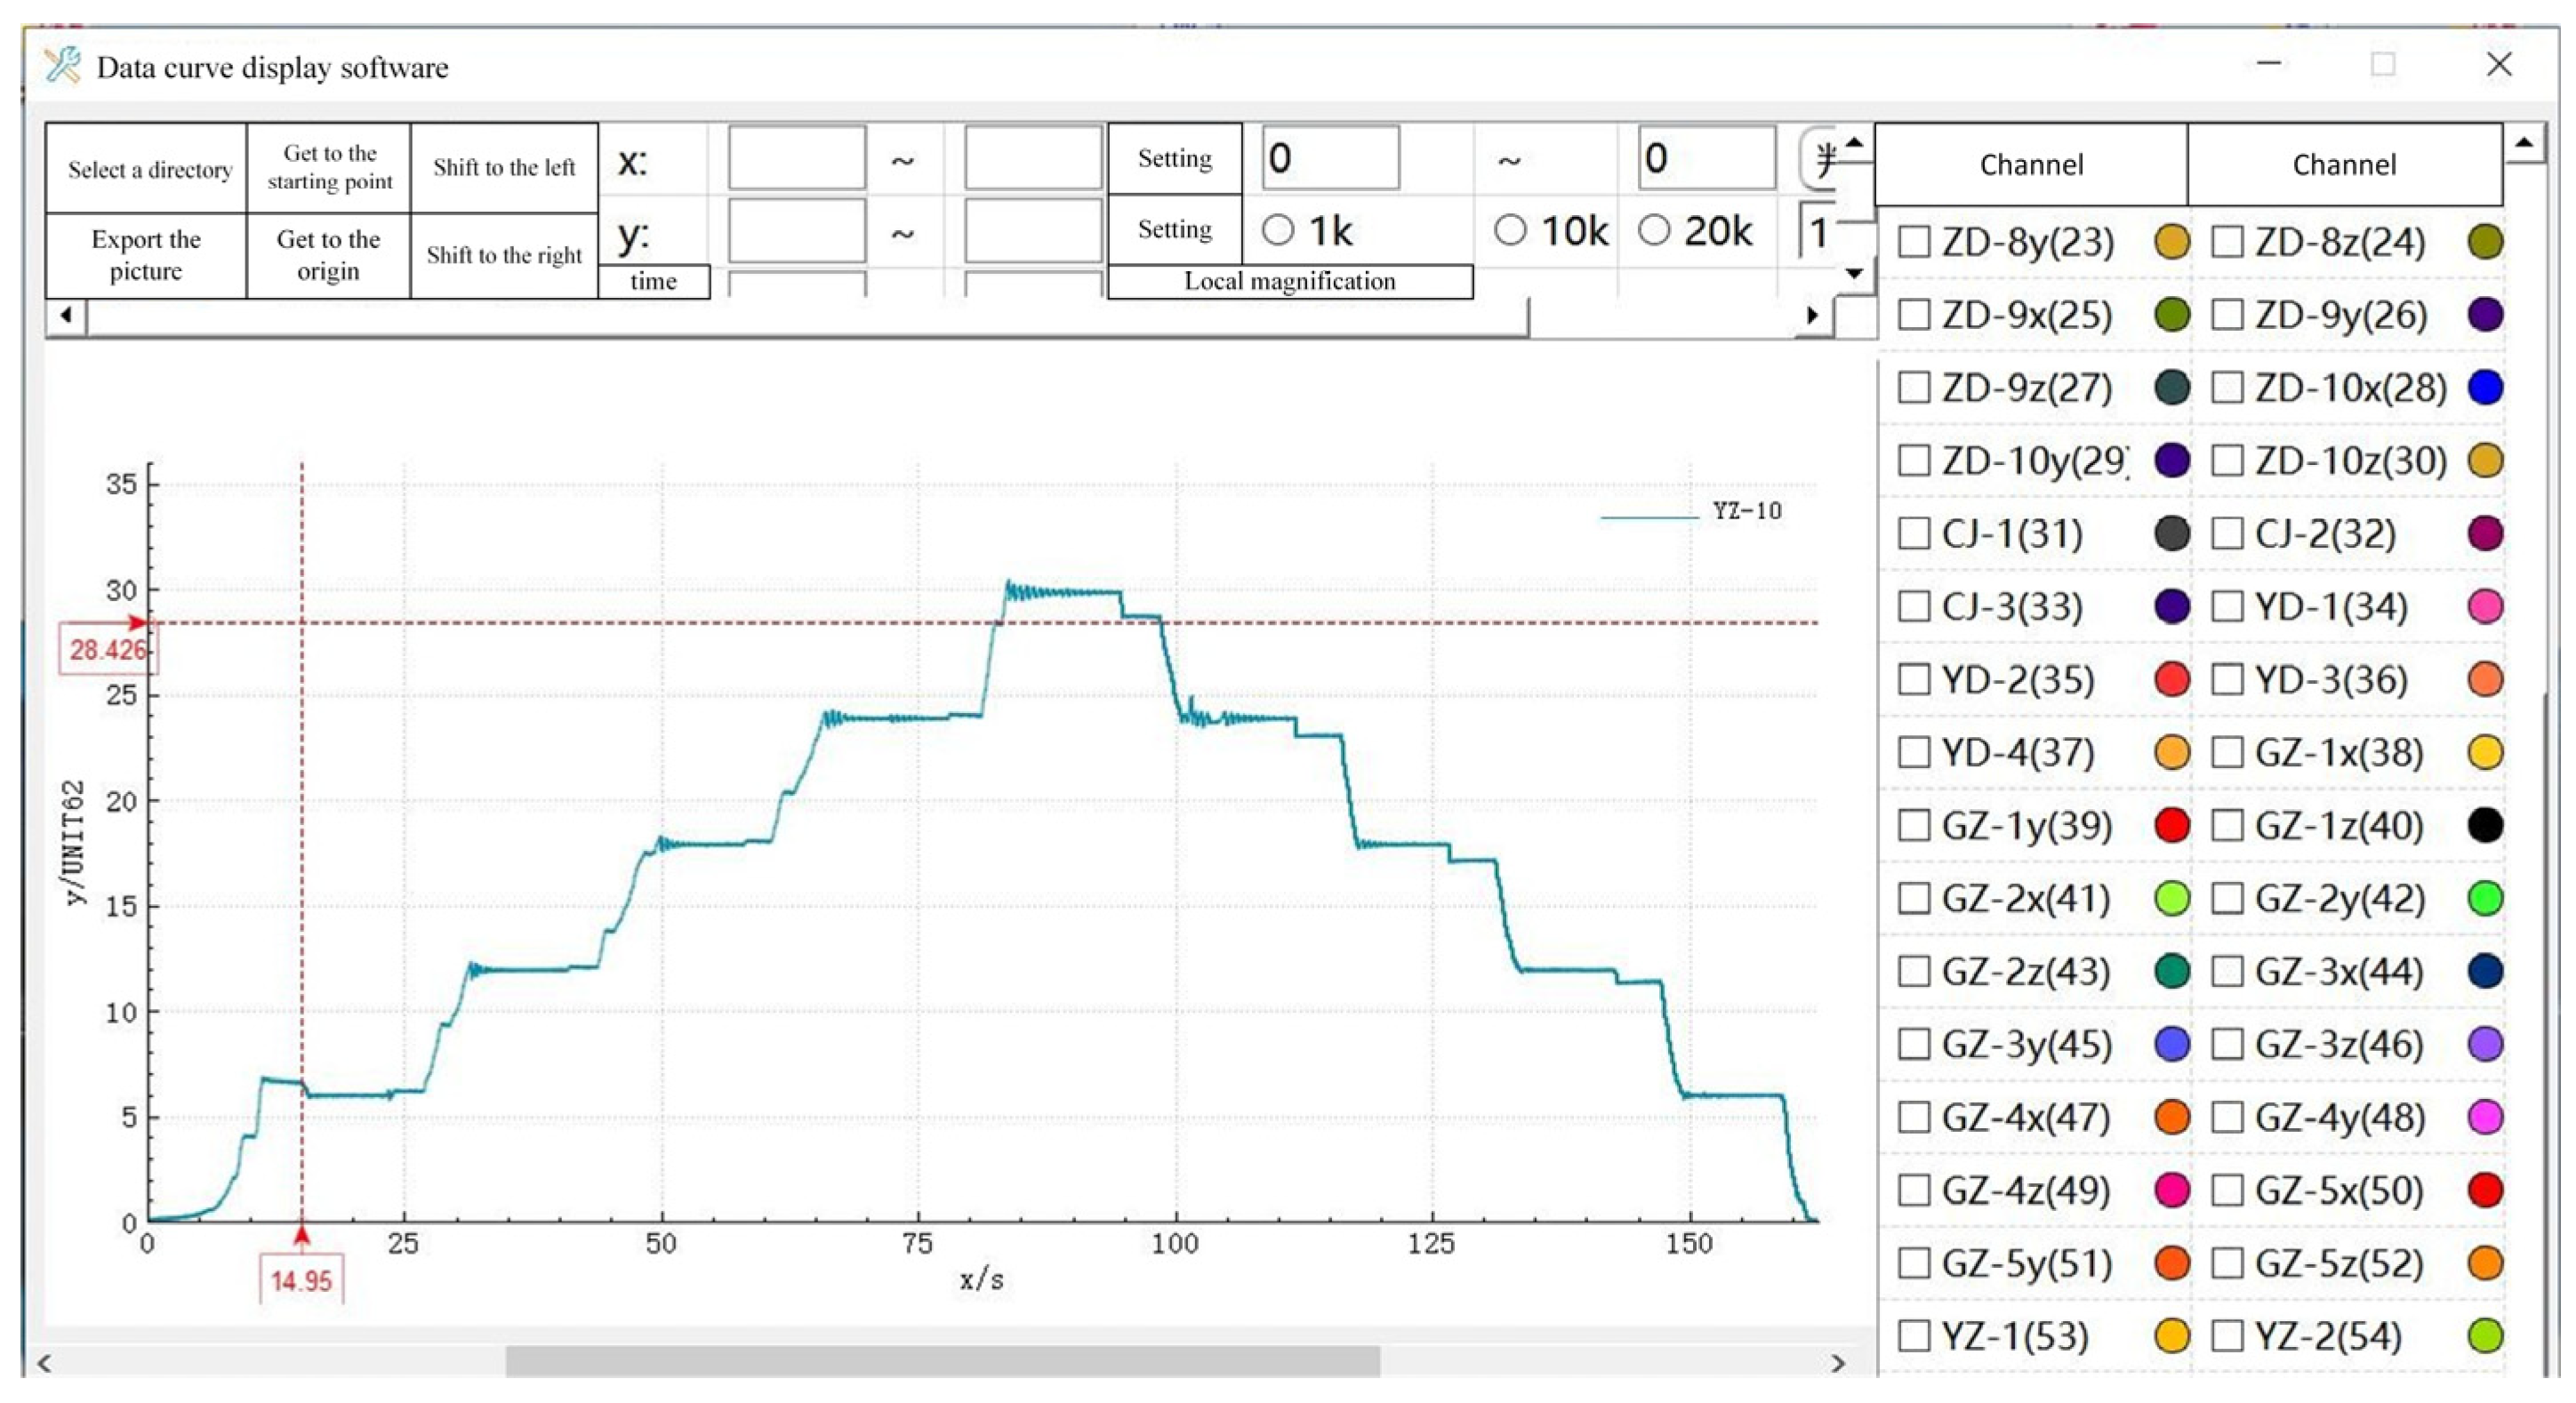The width and height of the screenshot is (2576, 1403).
Task: Check the ZD-9x(25) channel
Action: [1914, 315]
